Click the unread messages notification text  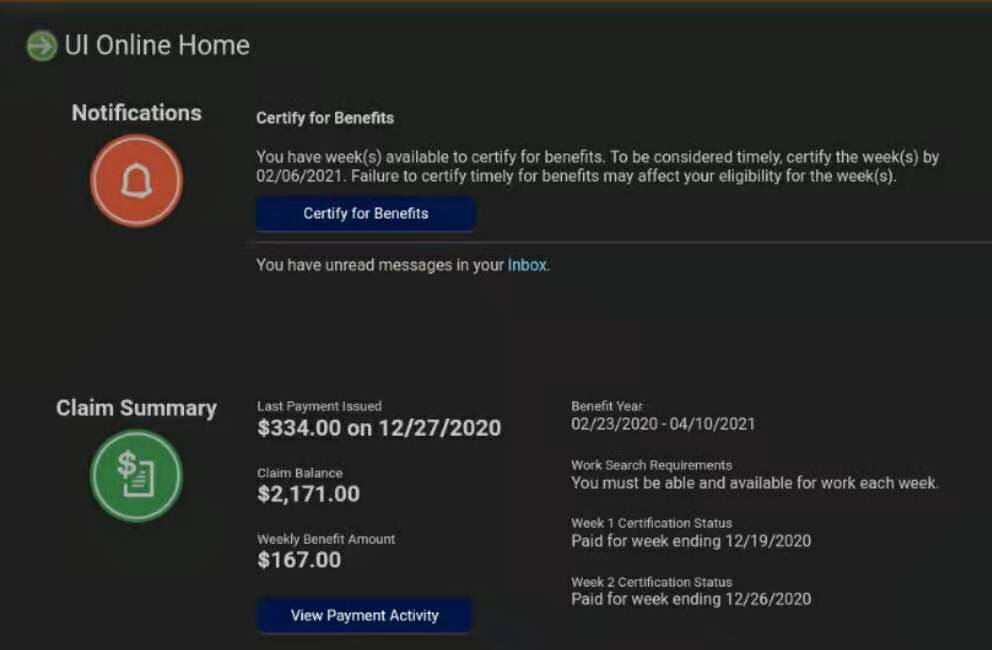tap(380, 265)
